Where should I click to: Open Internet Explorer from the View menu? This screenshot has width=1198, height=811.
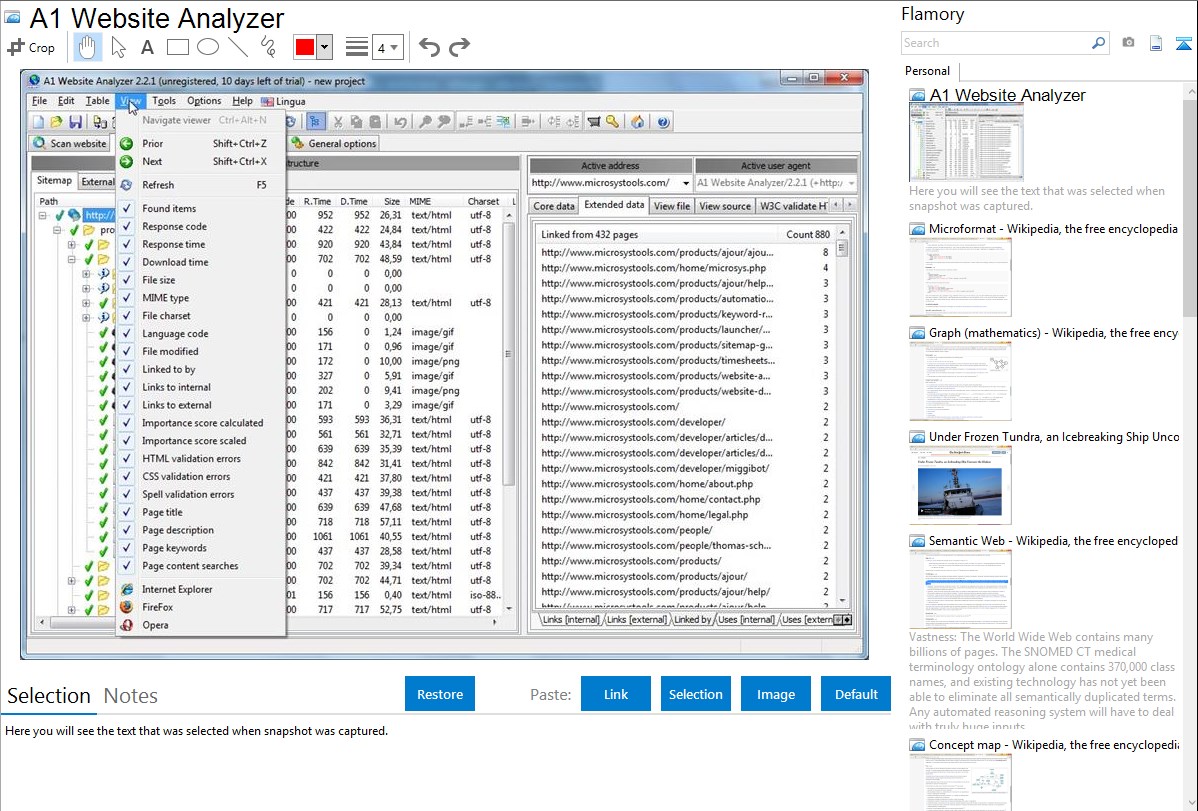[x=202, y=589]
